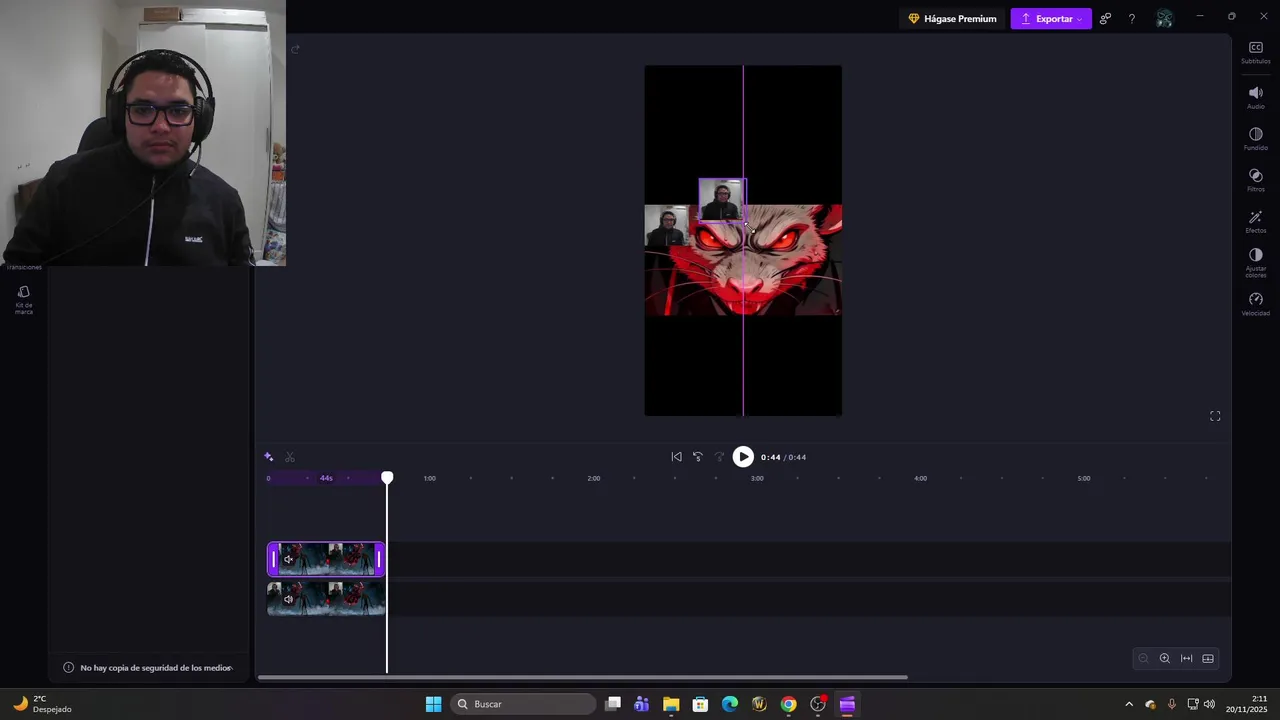Select the bottom track video clip
Viewport: 1280px width, 720px height.
click(x=326, y=599)
